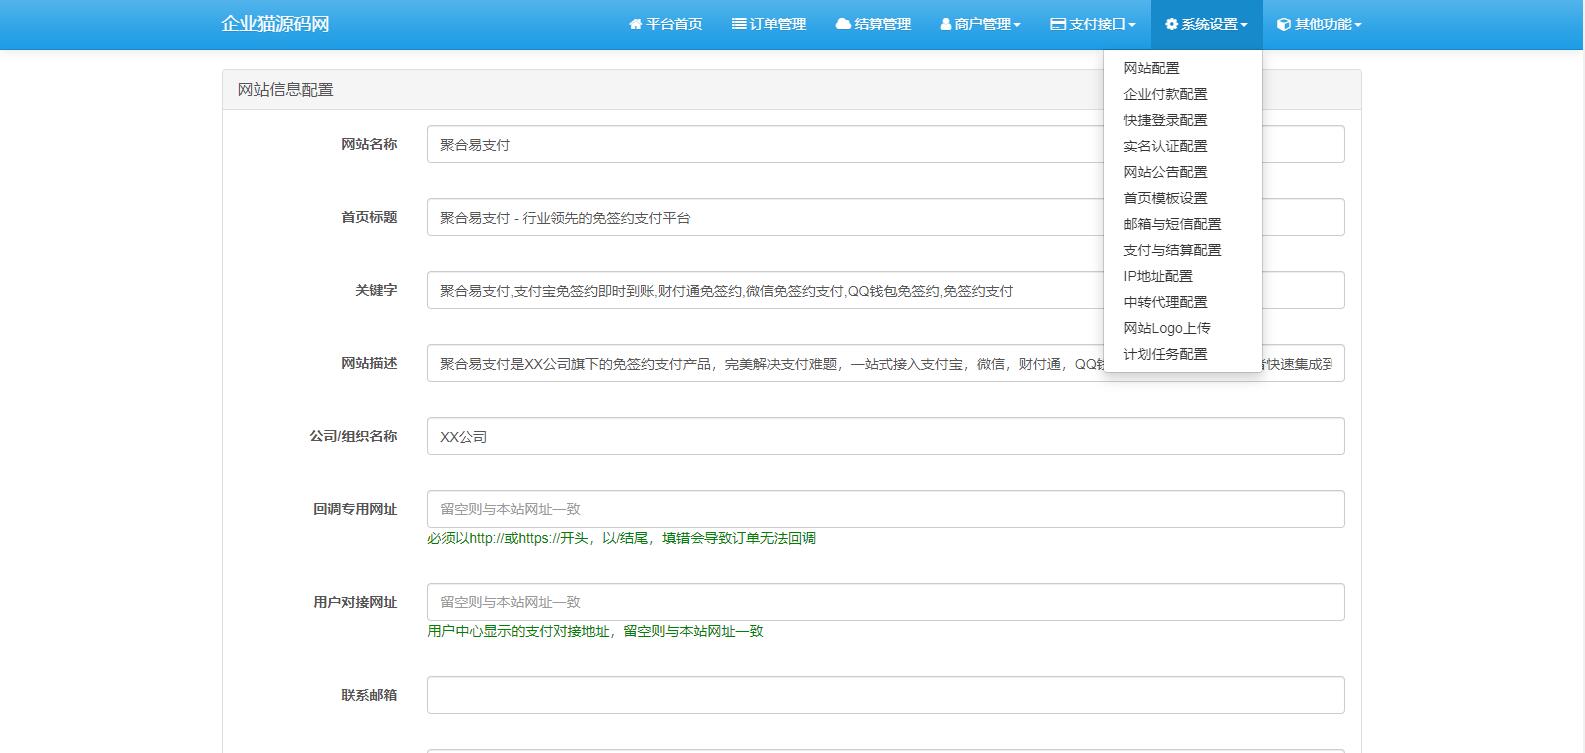Click the list icon beside 订单管理
The image size is (1585, 753).
tap(739, 24)
